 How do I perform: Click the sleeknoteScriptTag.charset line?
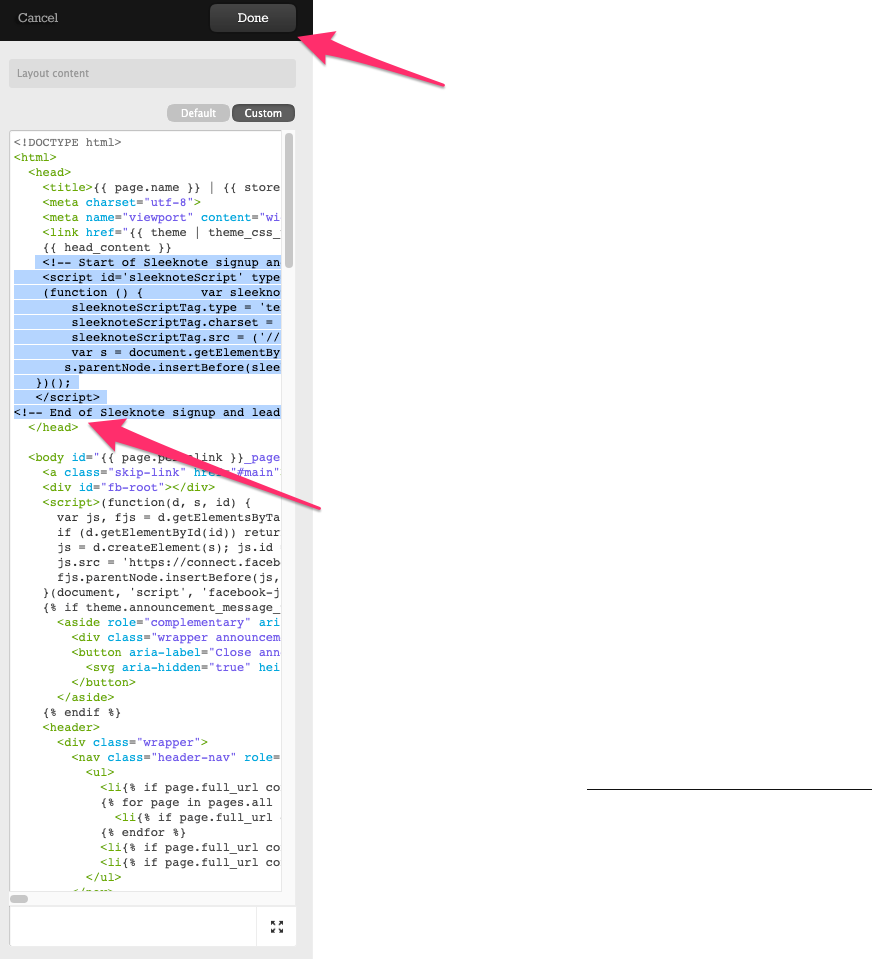click(172, 322)
